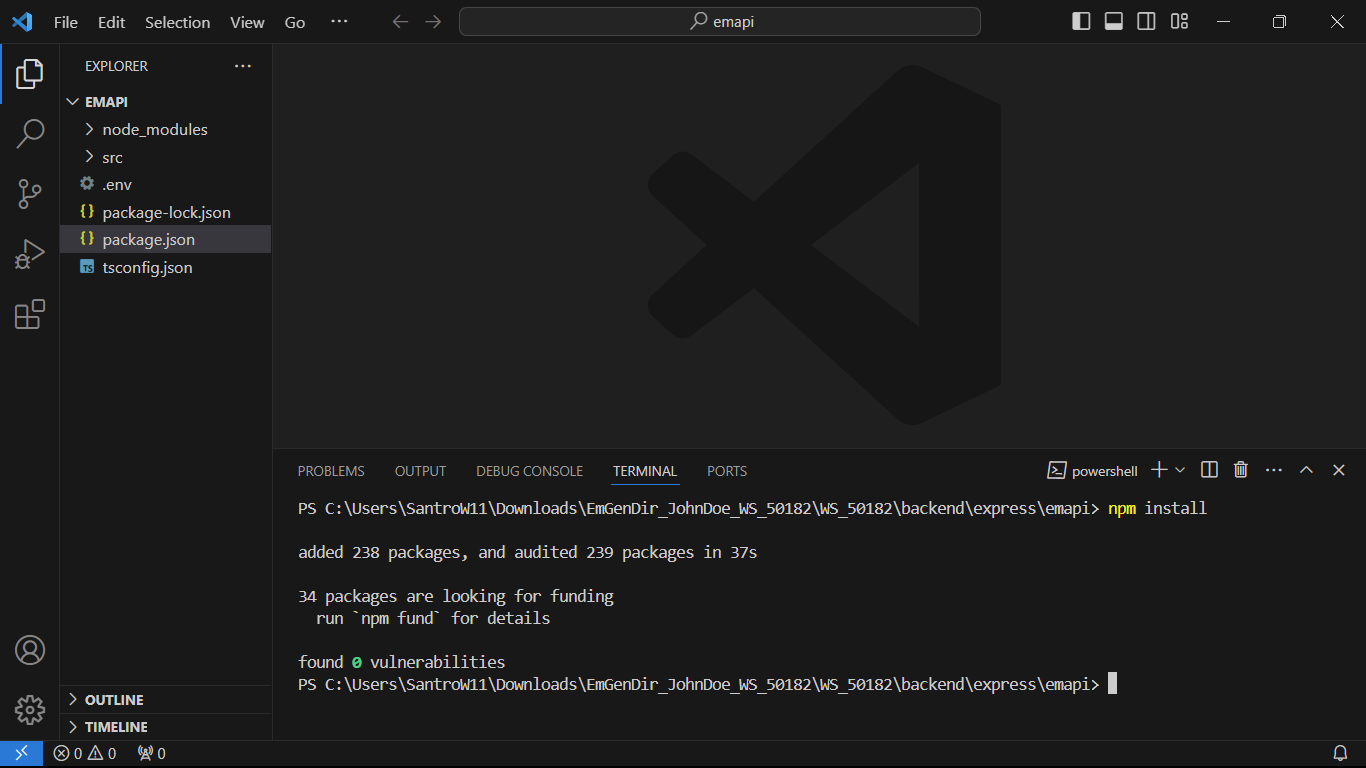This screenshot has width=1366, height=768.
Task: Switch to the PROBLEMS tab
Action: [x=331, y=471]
